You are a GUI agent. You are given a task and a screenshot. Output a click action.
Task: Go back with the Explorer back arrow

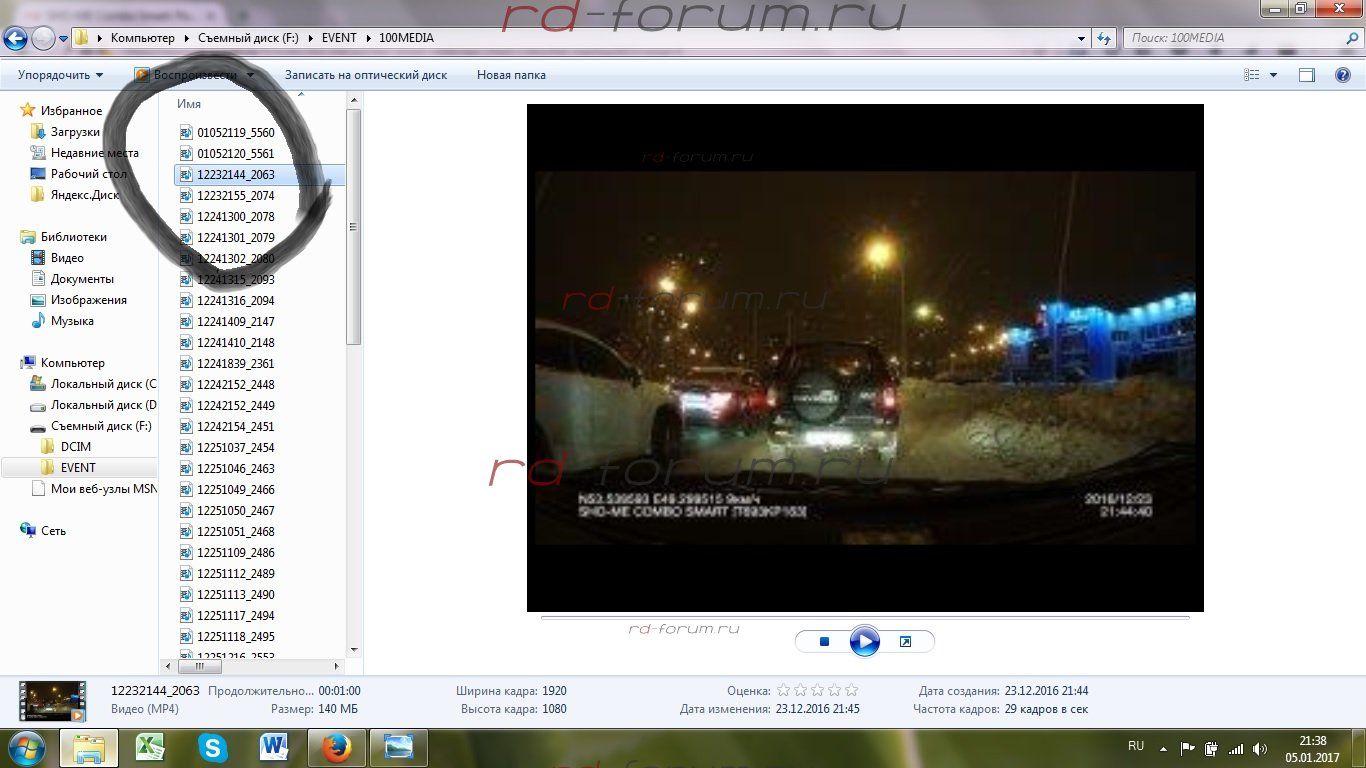point(15,39)
